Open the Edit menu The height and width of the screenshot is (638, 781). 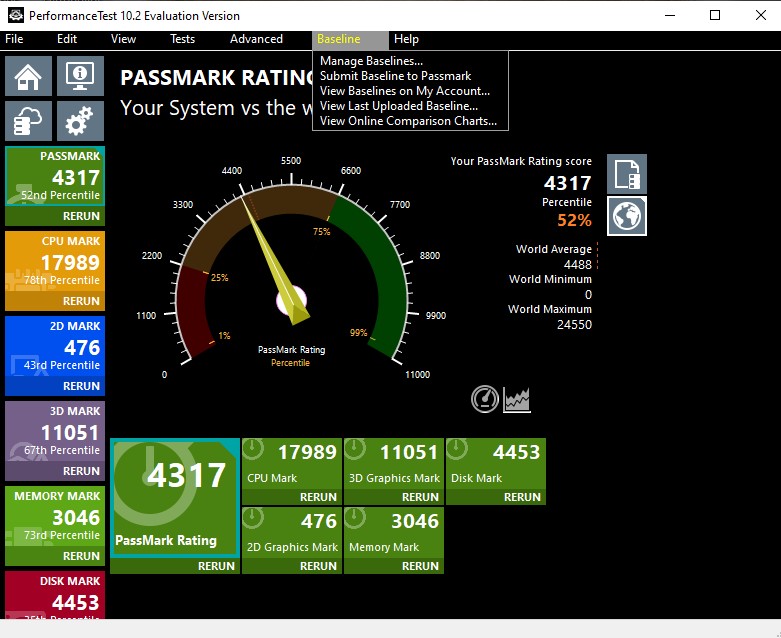pyautogui.click(x=67, y=39)
